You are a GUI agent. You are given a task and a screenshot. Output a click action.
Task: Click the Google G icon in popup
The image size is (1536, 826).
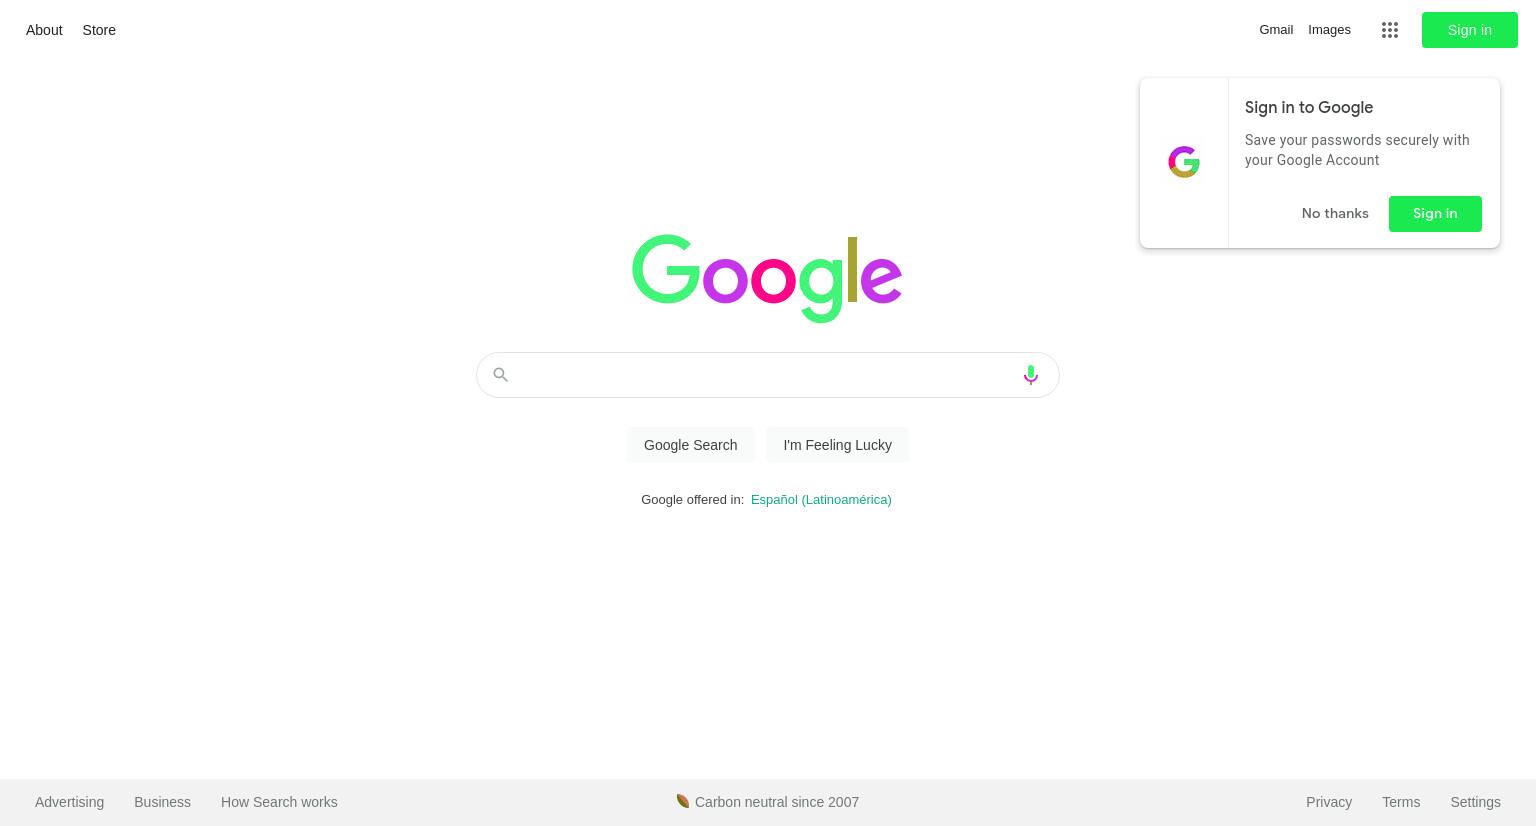[1184, 162]
